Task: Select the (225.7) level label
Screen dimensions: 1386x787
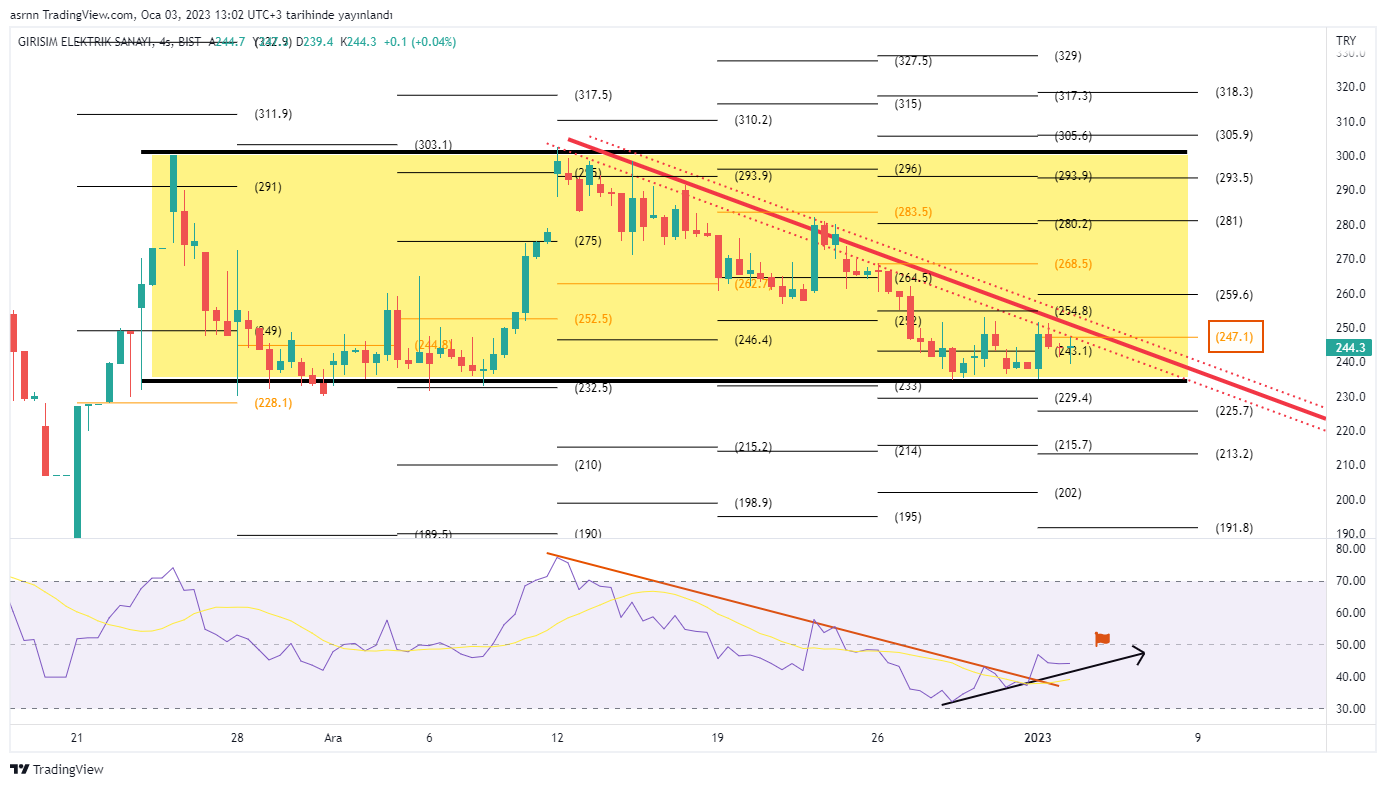Action: (1234, 411)
